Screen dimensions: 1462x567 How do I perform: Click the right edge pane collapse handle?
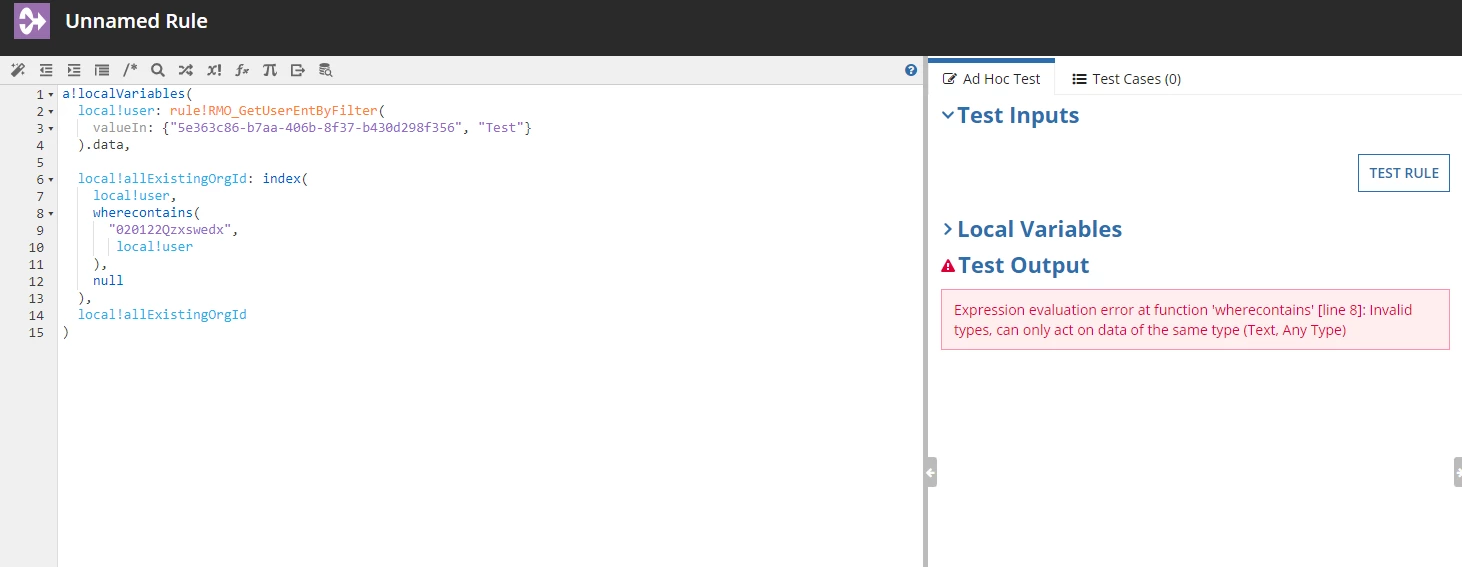coord(1458,472)
